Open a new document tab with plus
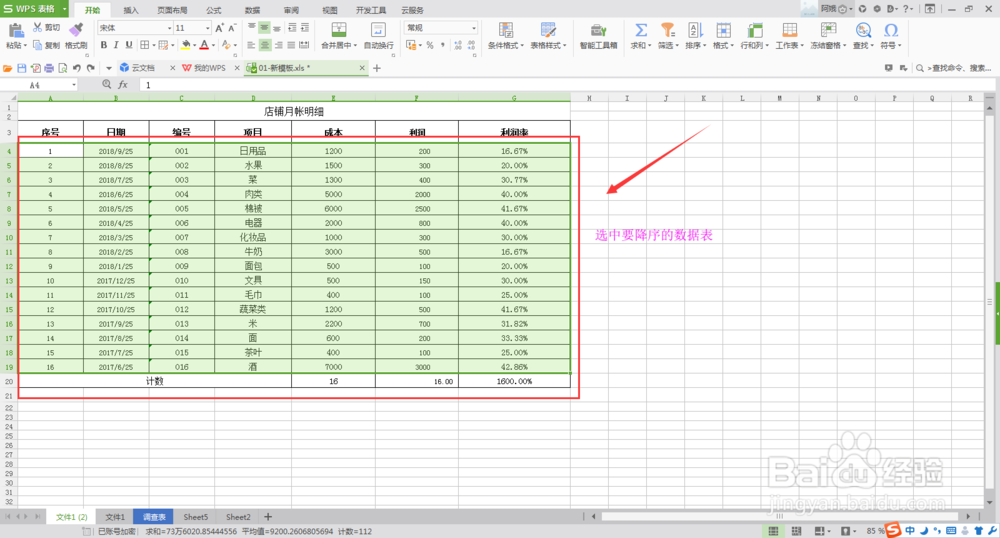Viewport: 1000px width, 538px height. [x=377, y=68]
